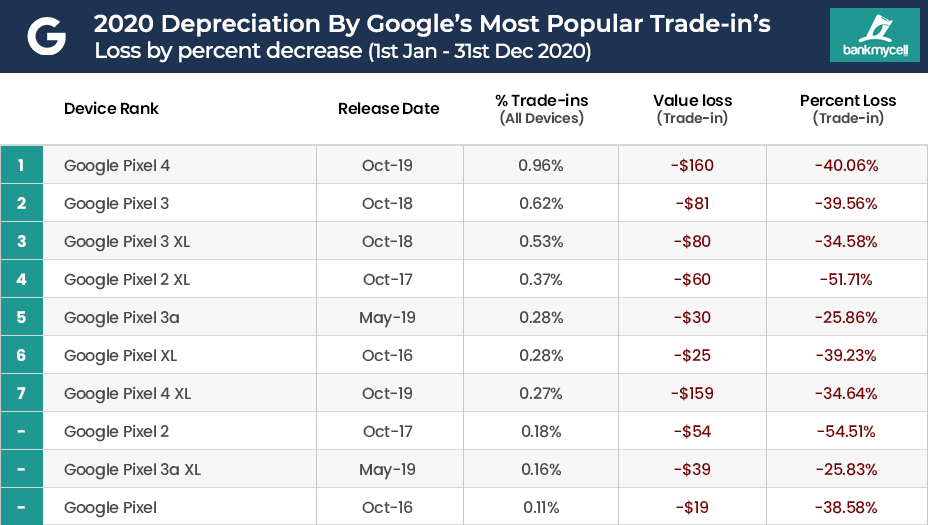
Task: Click the Google G logo icon
Action: 46,37
